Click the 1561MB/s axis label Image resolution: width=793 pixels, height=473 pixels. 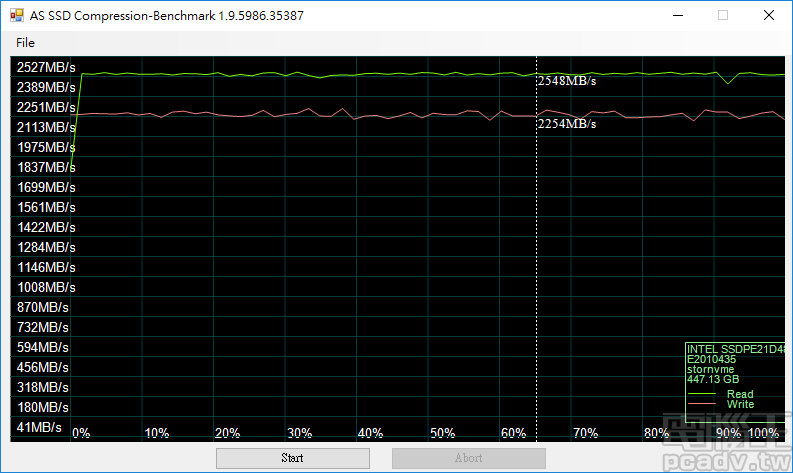46,207
